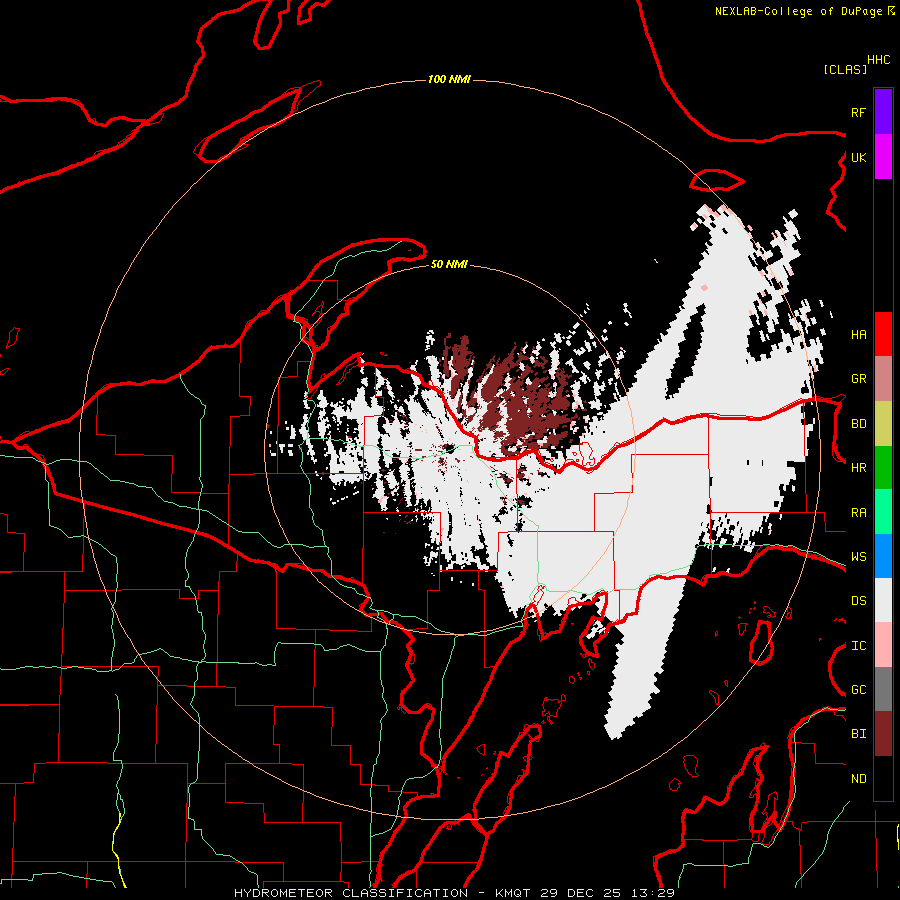Pick the HR green legend swatch
Screen dimensions: 900x900
click(883, 468)
